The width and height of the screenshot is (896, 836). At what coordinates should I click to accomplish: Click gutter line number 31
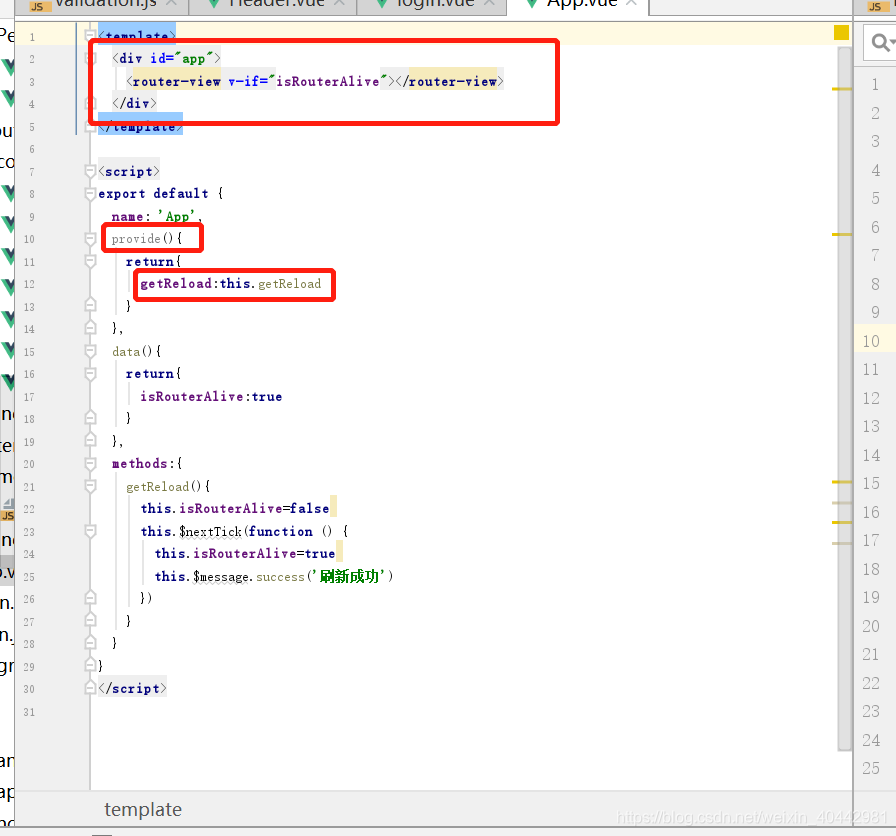pyautogui.click(x=29, y=712)
